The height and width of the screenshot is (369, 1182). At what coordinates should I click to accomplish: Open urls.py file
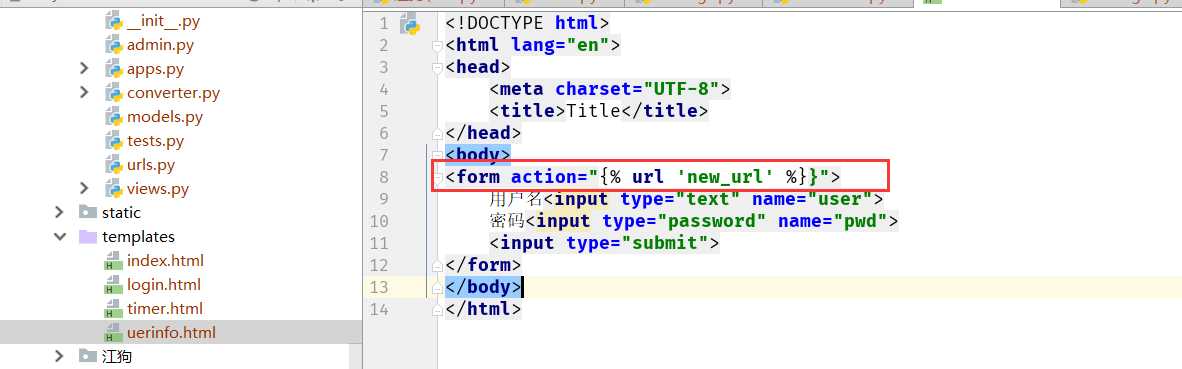[x=151, y=165]
